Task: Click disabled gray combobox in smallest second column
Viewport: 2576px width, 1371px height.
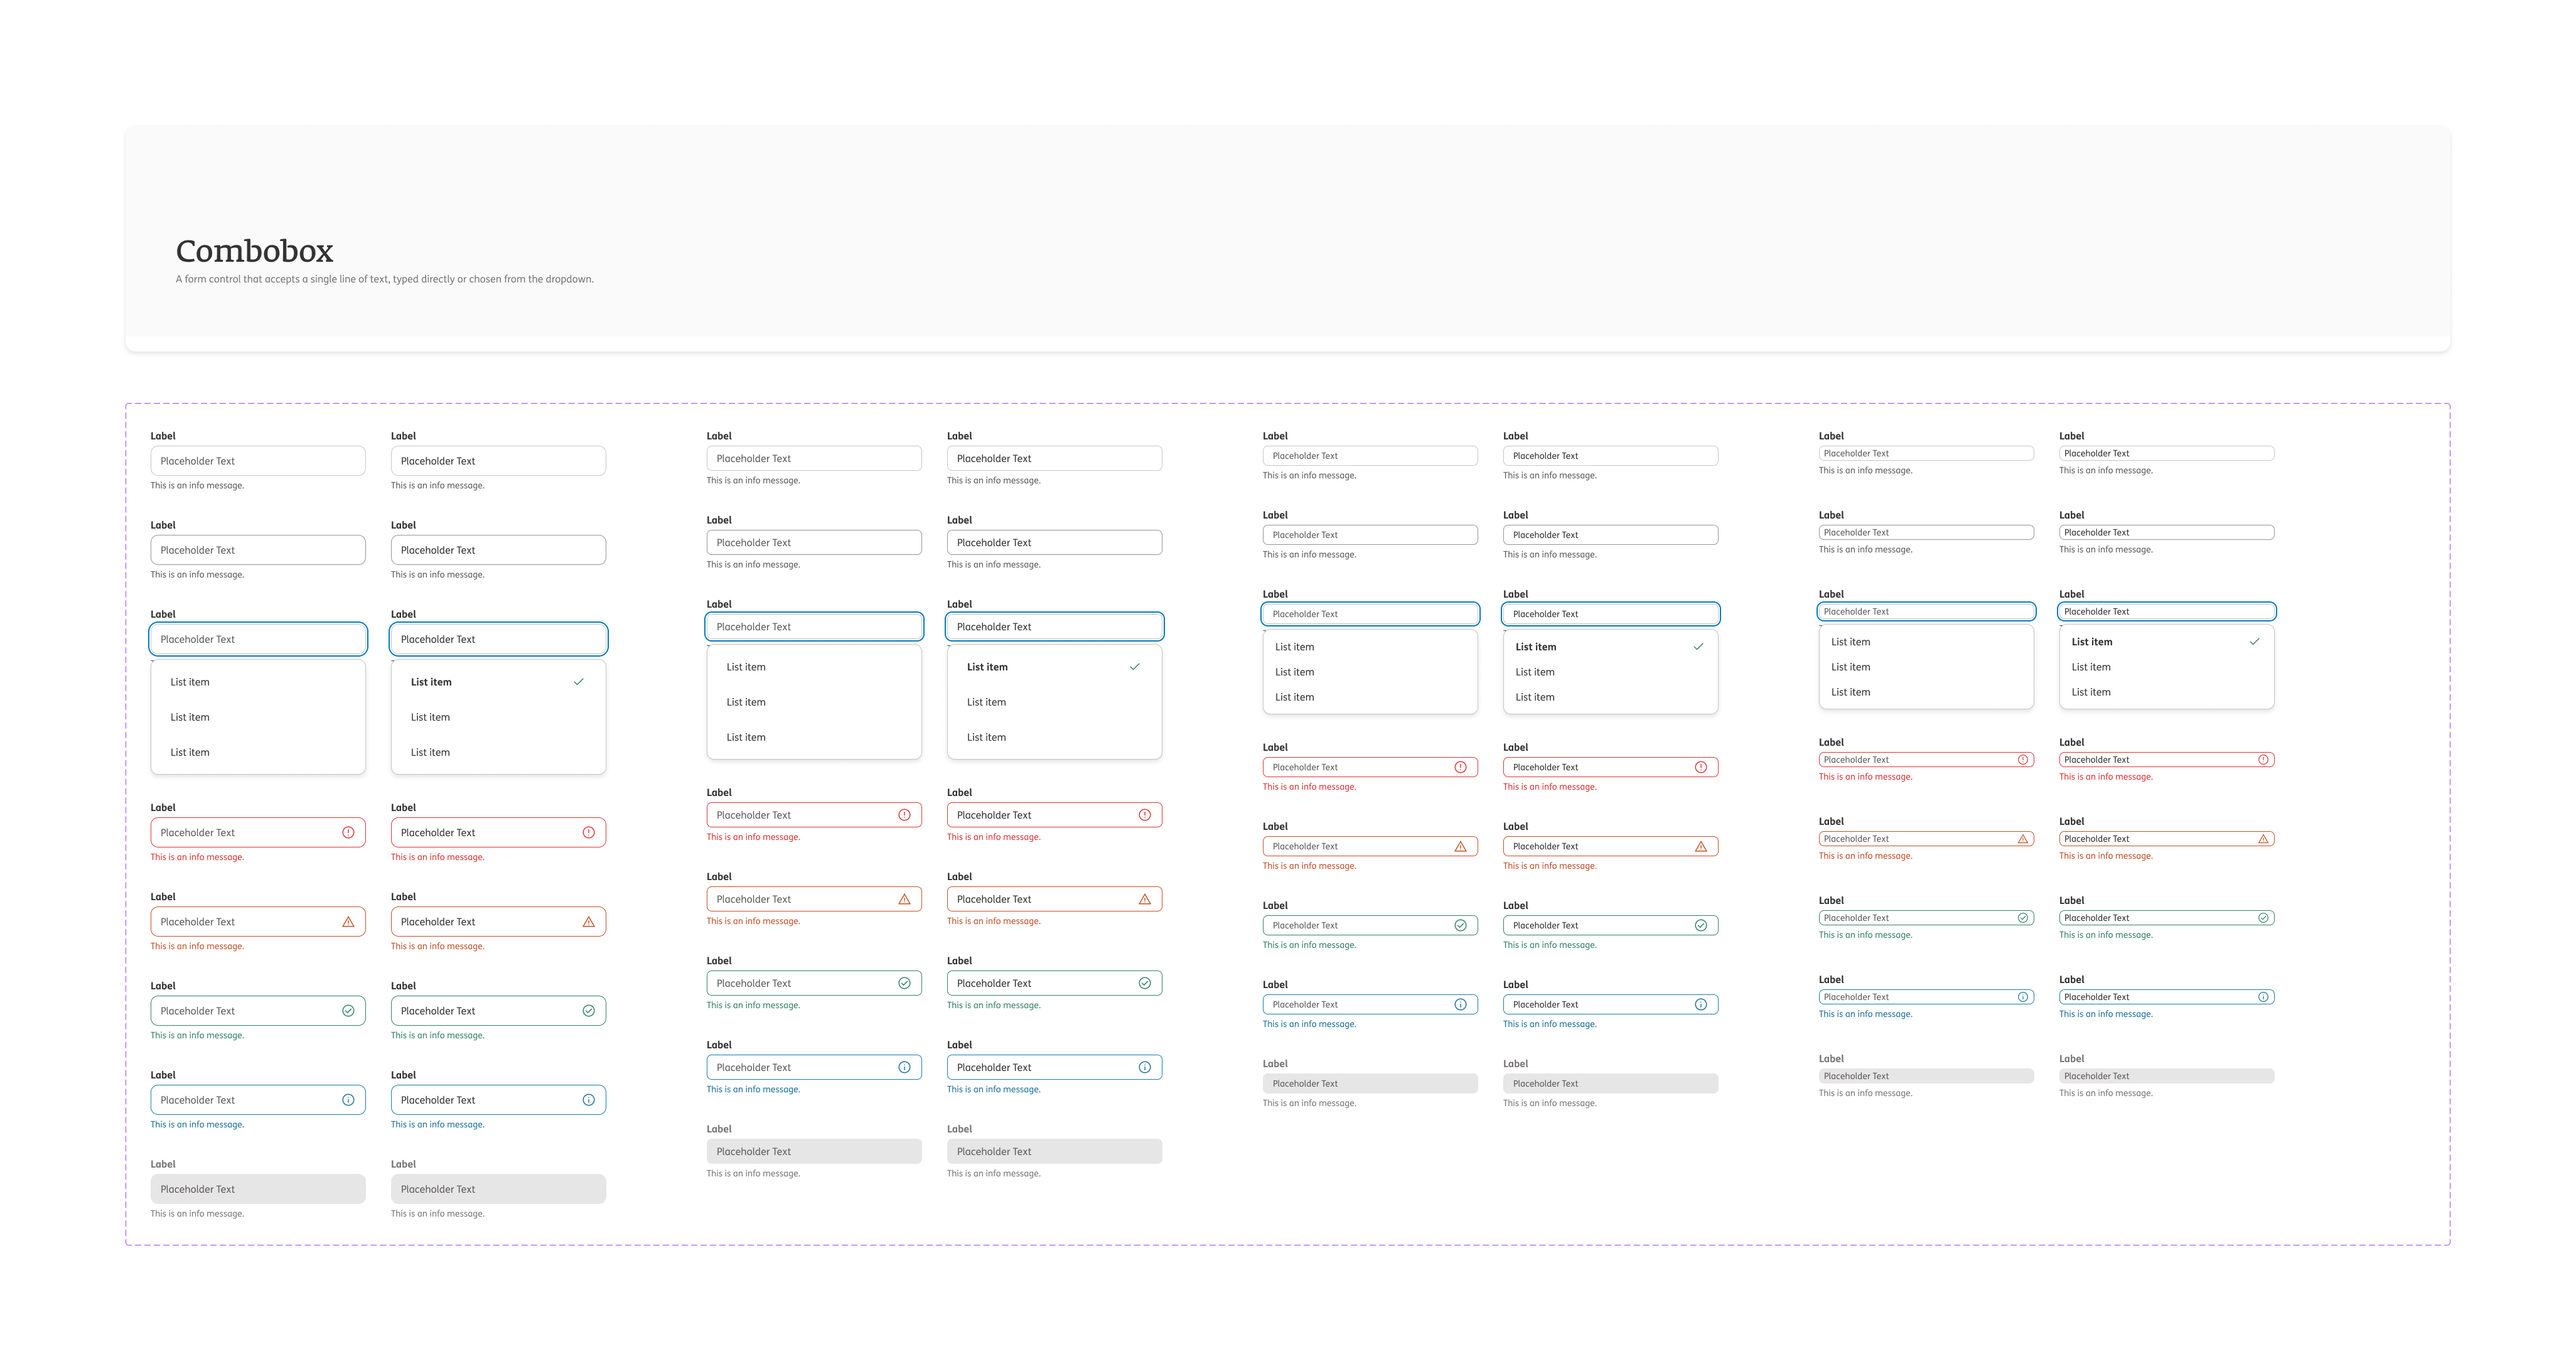Action: pos(2166,1076)
